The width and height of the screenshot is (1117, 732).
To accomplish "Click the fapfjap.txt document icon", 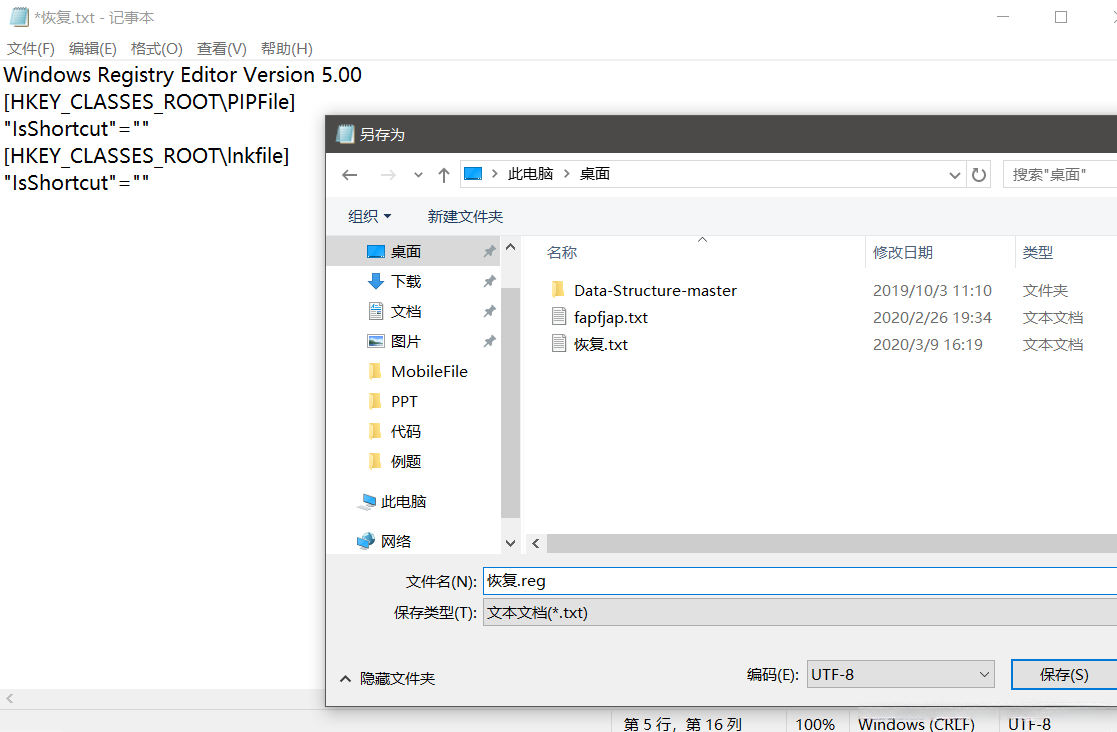I will (559, 317).
